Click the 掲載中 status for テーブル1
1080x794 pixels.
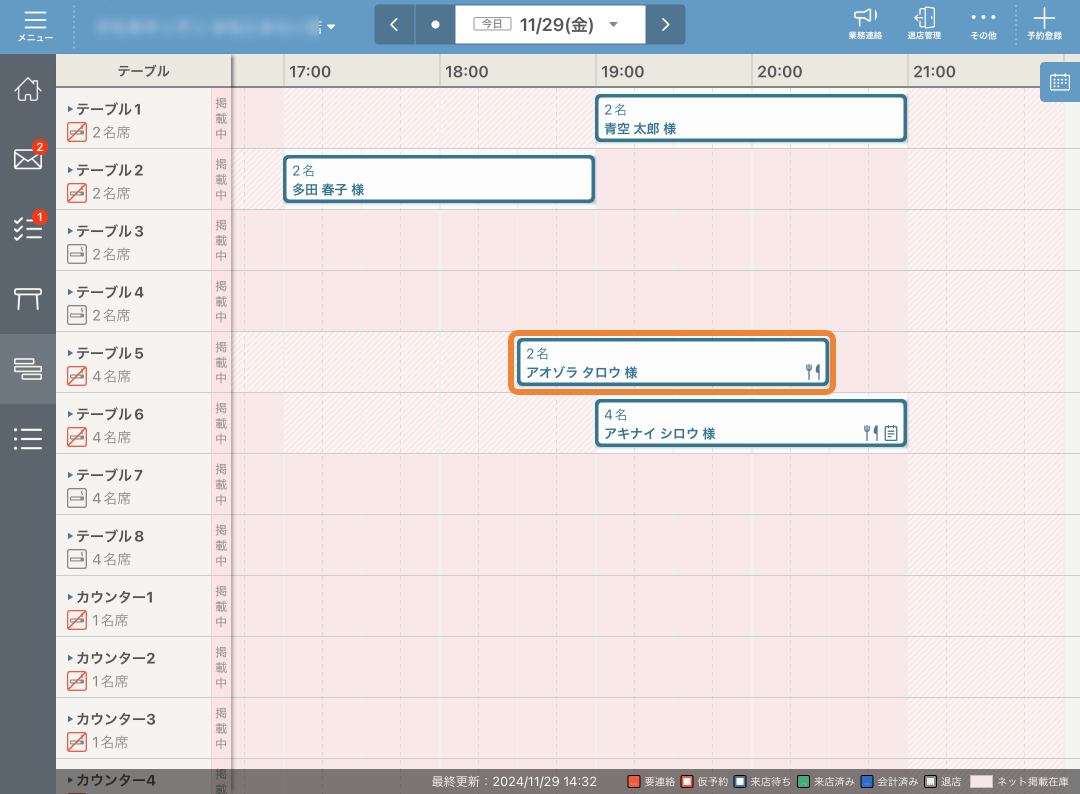coord(220,118)
